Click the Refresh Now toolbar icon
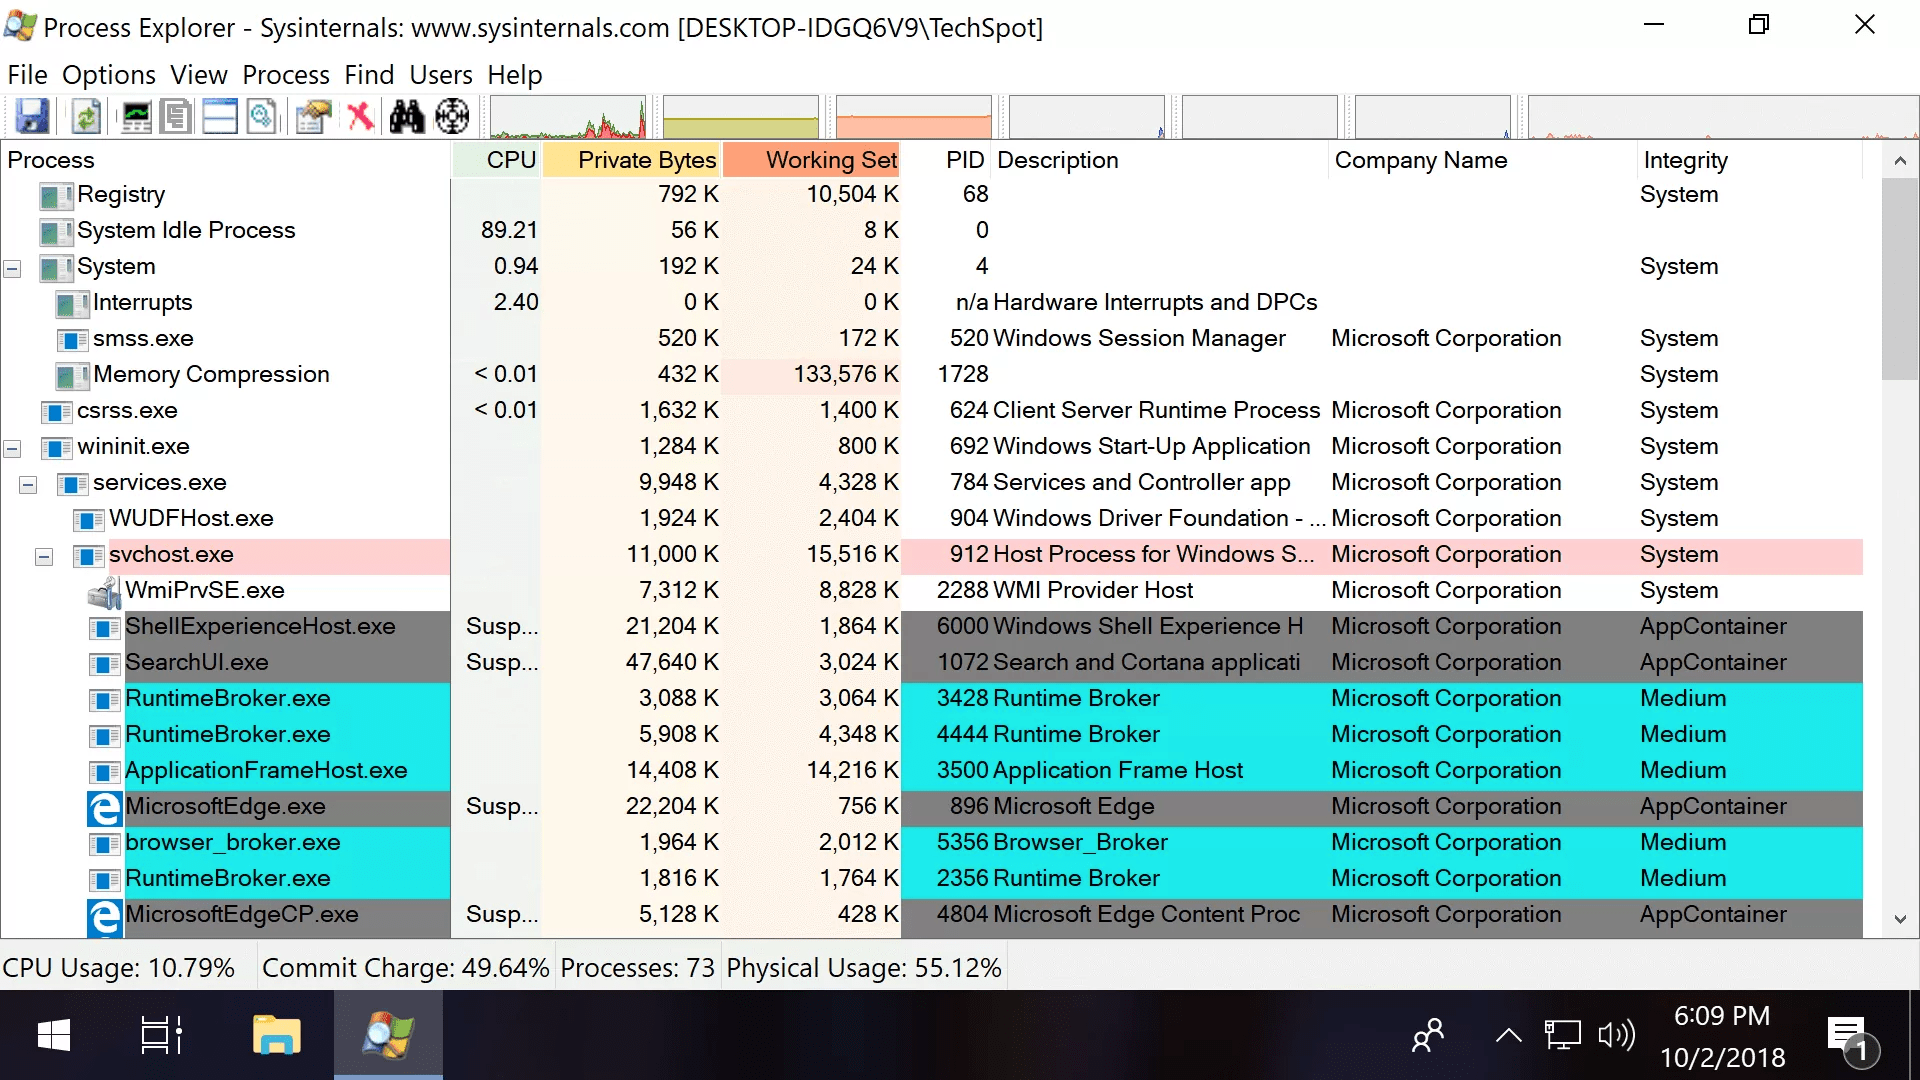 pyautogui.click(x=87, y=117)
